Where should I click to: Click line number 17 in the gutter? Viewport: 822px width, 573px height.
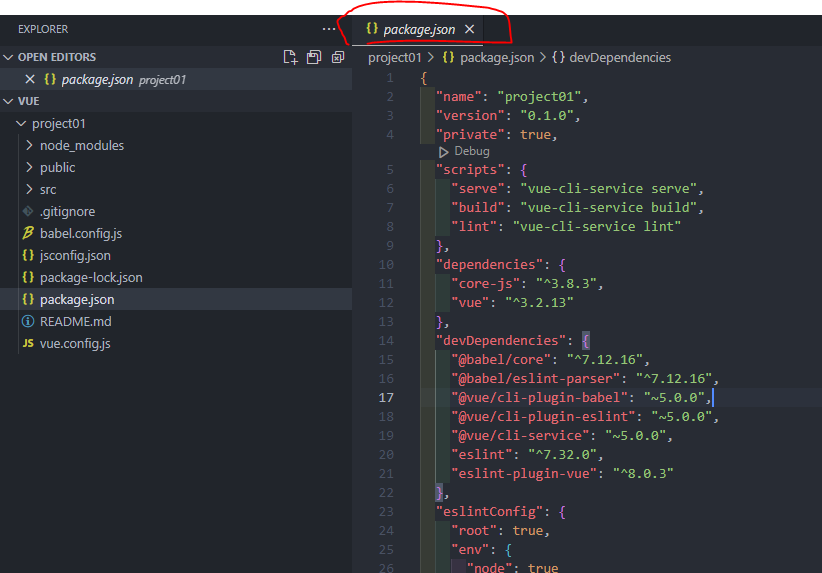(386, 397)
